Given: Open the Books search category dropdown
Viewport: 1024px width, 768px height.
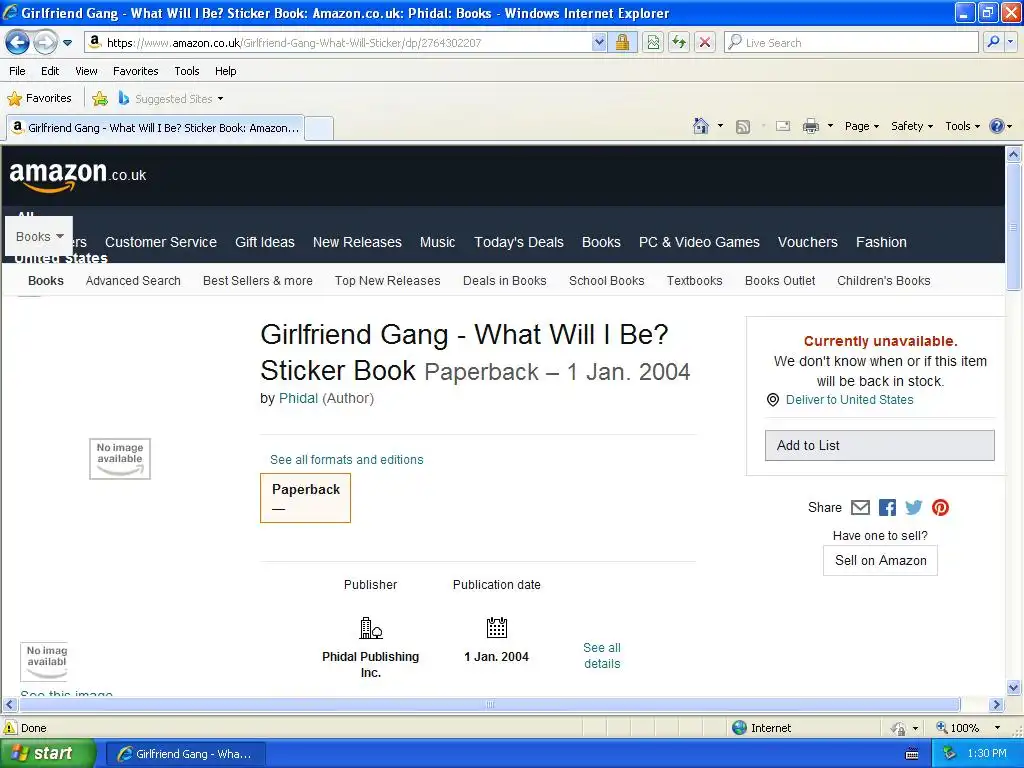Looking at the screenshot, I should click(39, 236).
